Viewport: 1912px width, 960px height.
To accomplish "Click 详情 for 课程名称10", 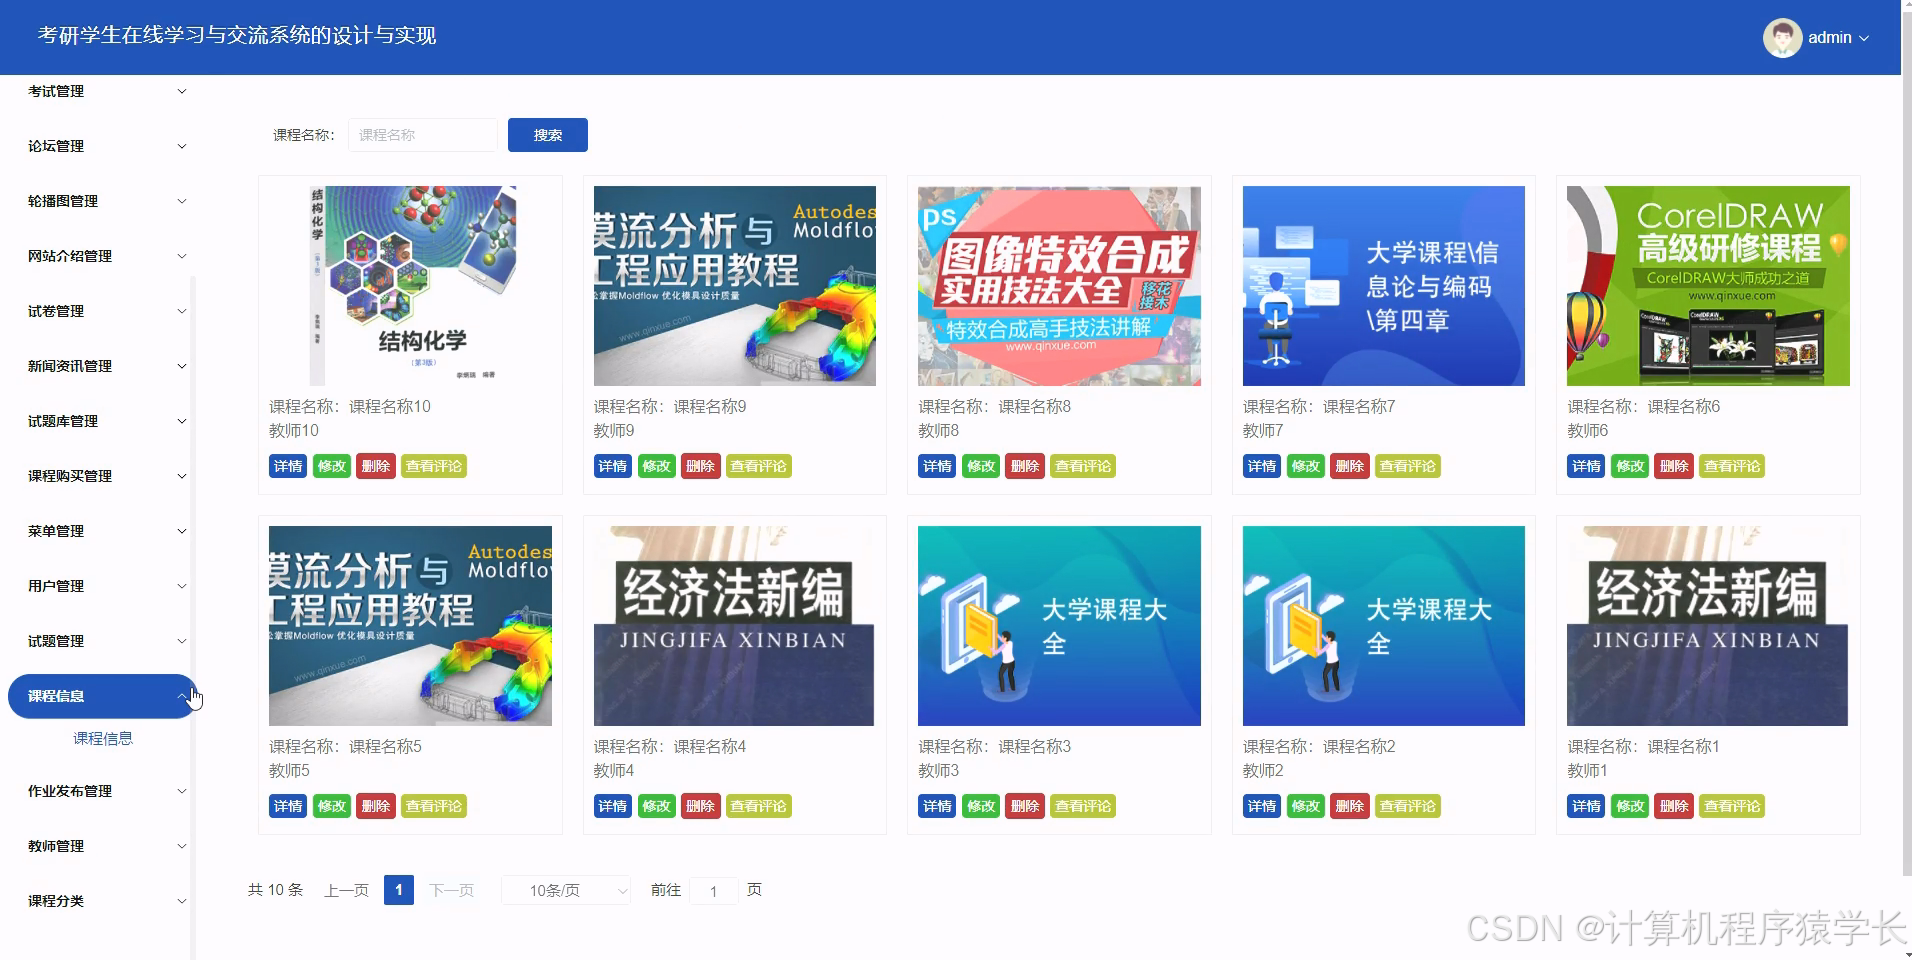I will pyautogui.click(x=287, y=465).
